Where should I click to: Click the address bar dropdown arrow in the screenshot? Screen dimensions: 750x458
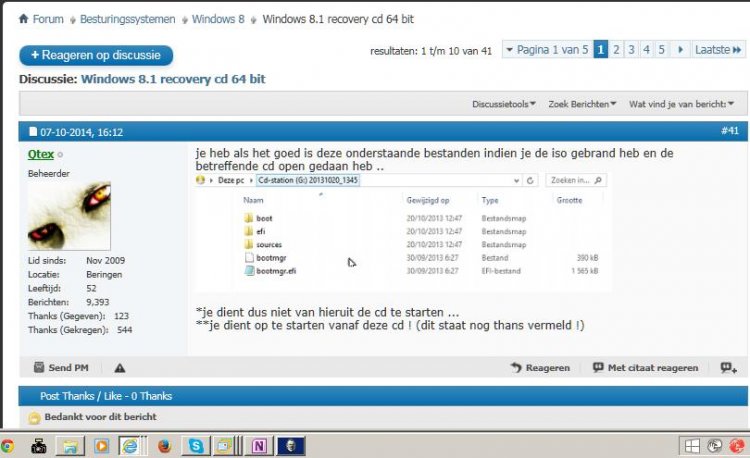517,181
